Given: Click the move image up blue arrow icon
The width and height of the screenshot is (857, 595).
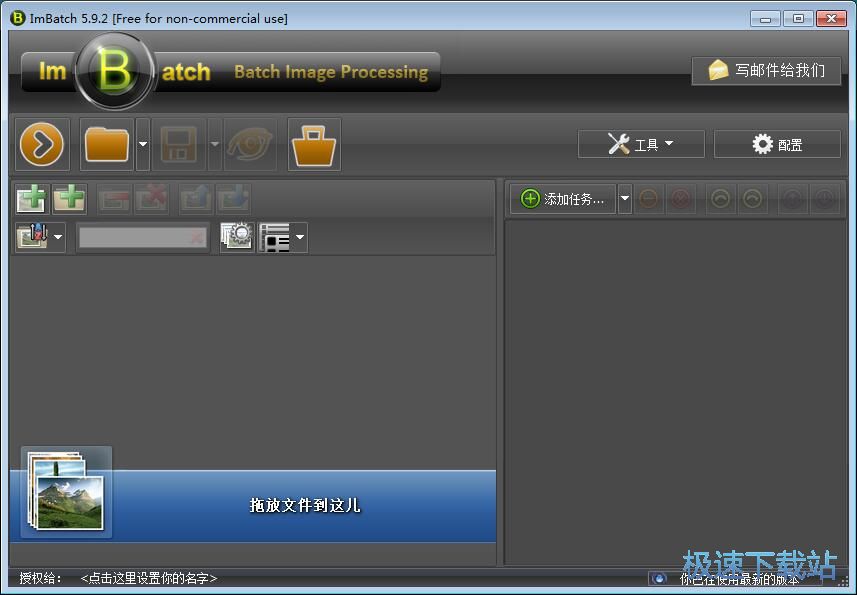Looking at the screenshot, I should tap(196, 198).
